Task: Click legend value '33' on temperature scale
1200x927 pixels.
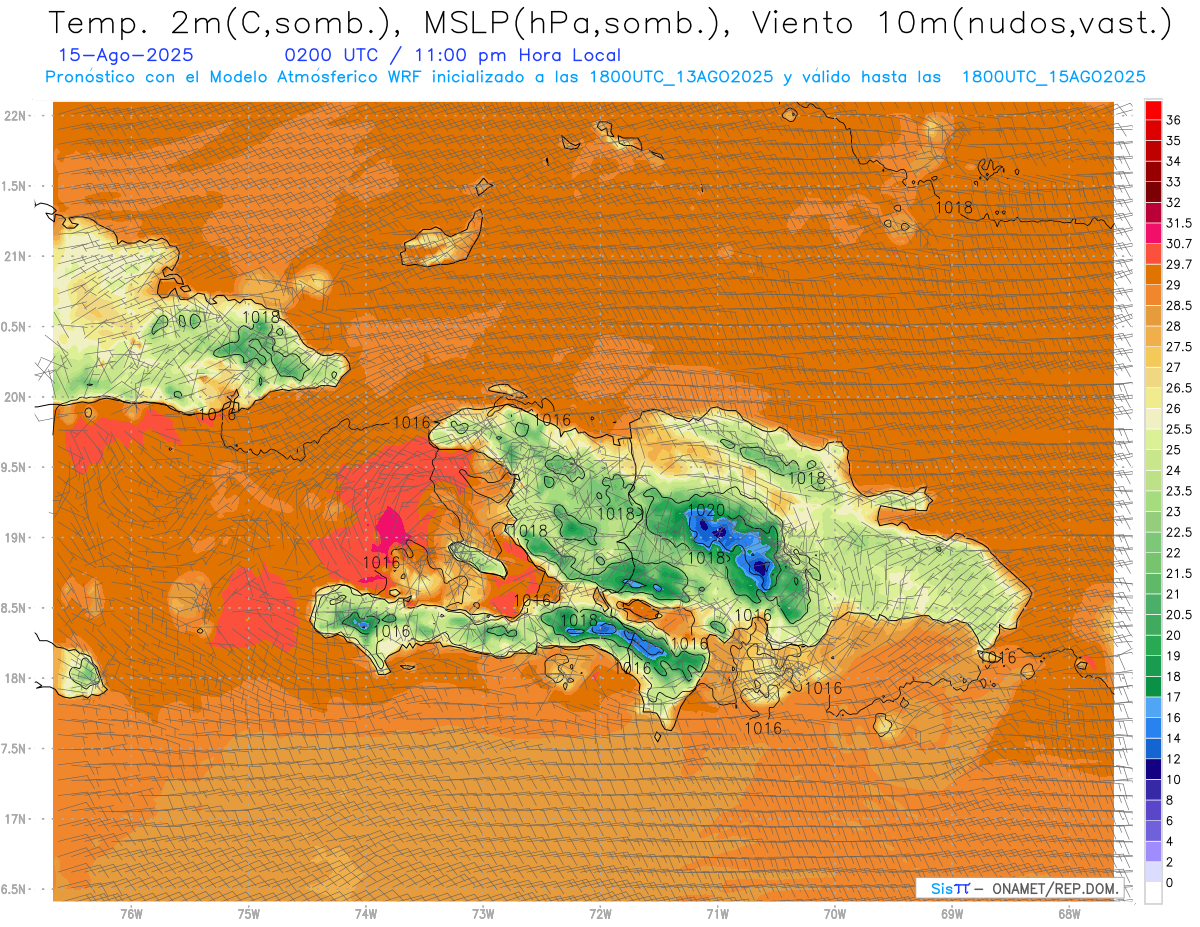Action: (1174, 182)
